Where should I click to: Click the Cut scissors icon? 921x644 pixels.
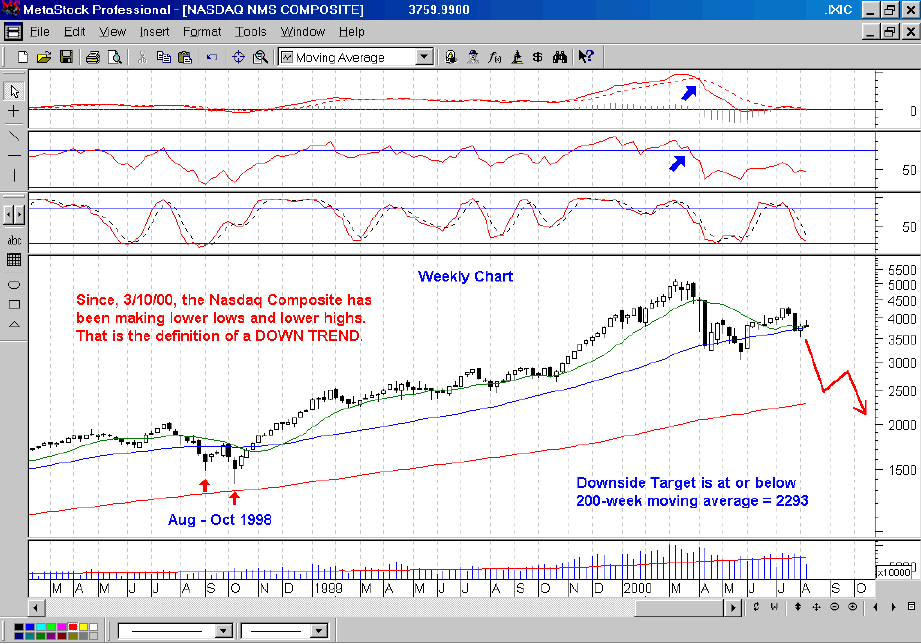pos(142,57)
